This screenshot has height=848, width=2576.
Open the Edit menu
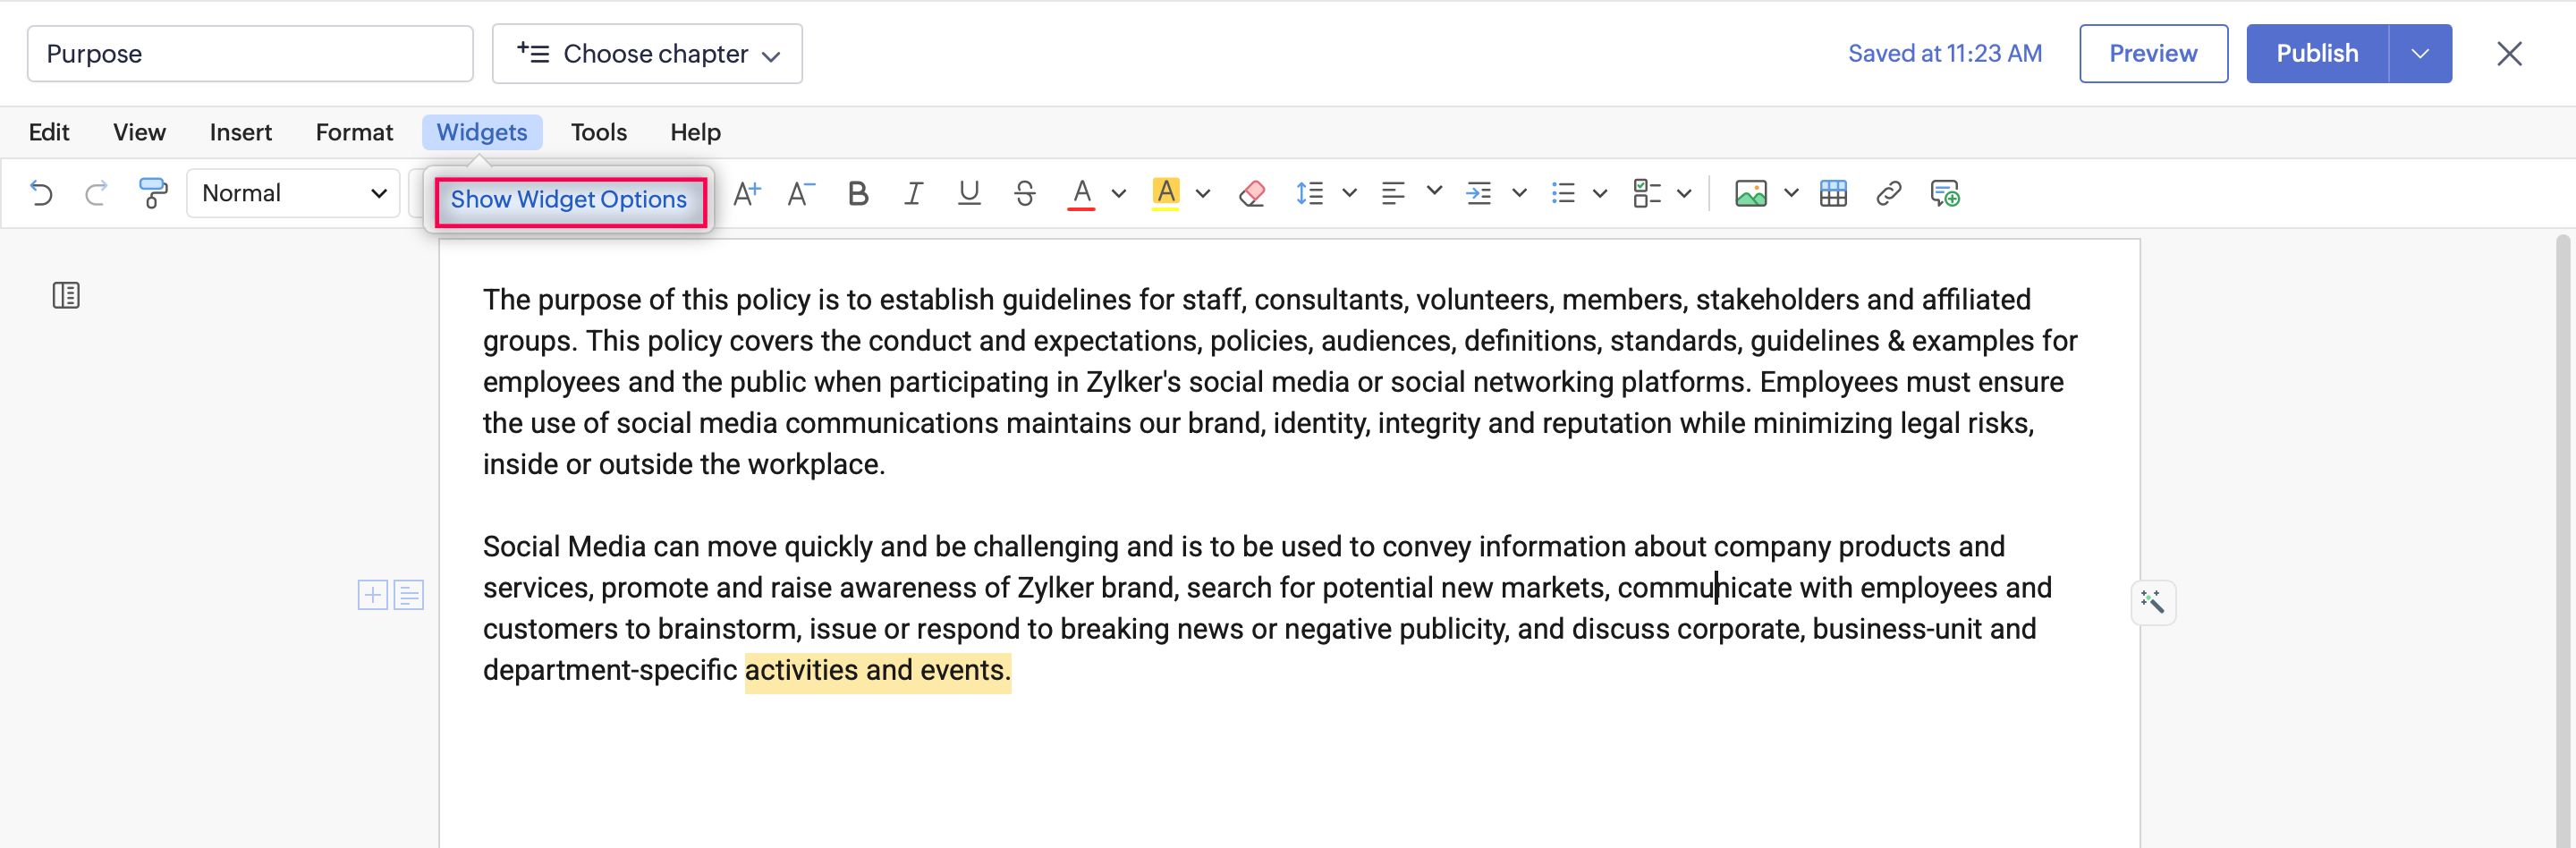tap(49, 132)
